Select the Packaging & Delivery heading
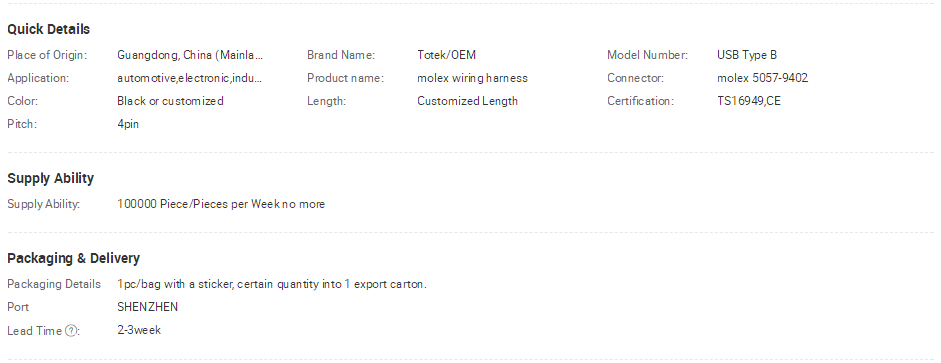This screenshot has height=363, width=941. tap(73, 258)
